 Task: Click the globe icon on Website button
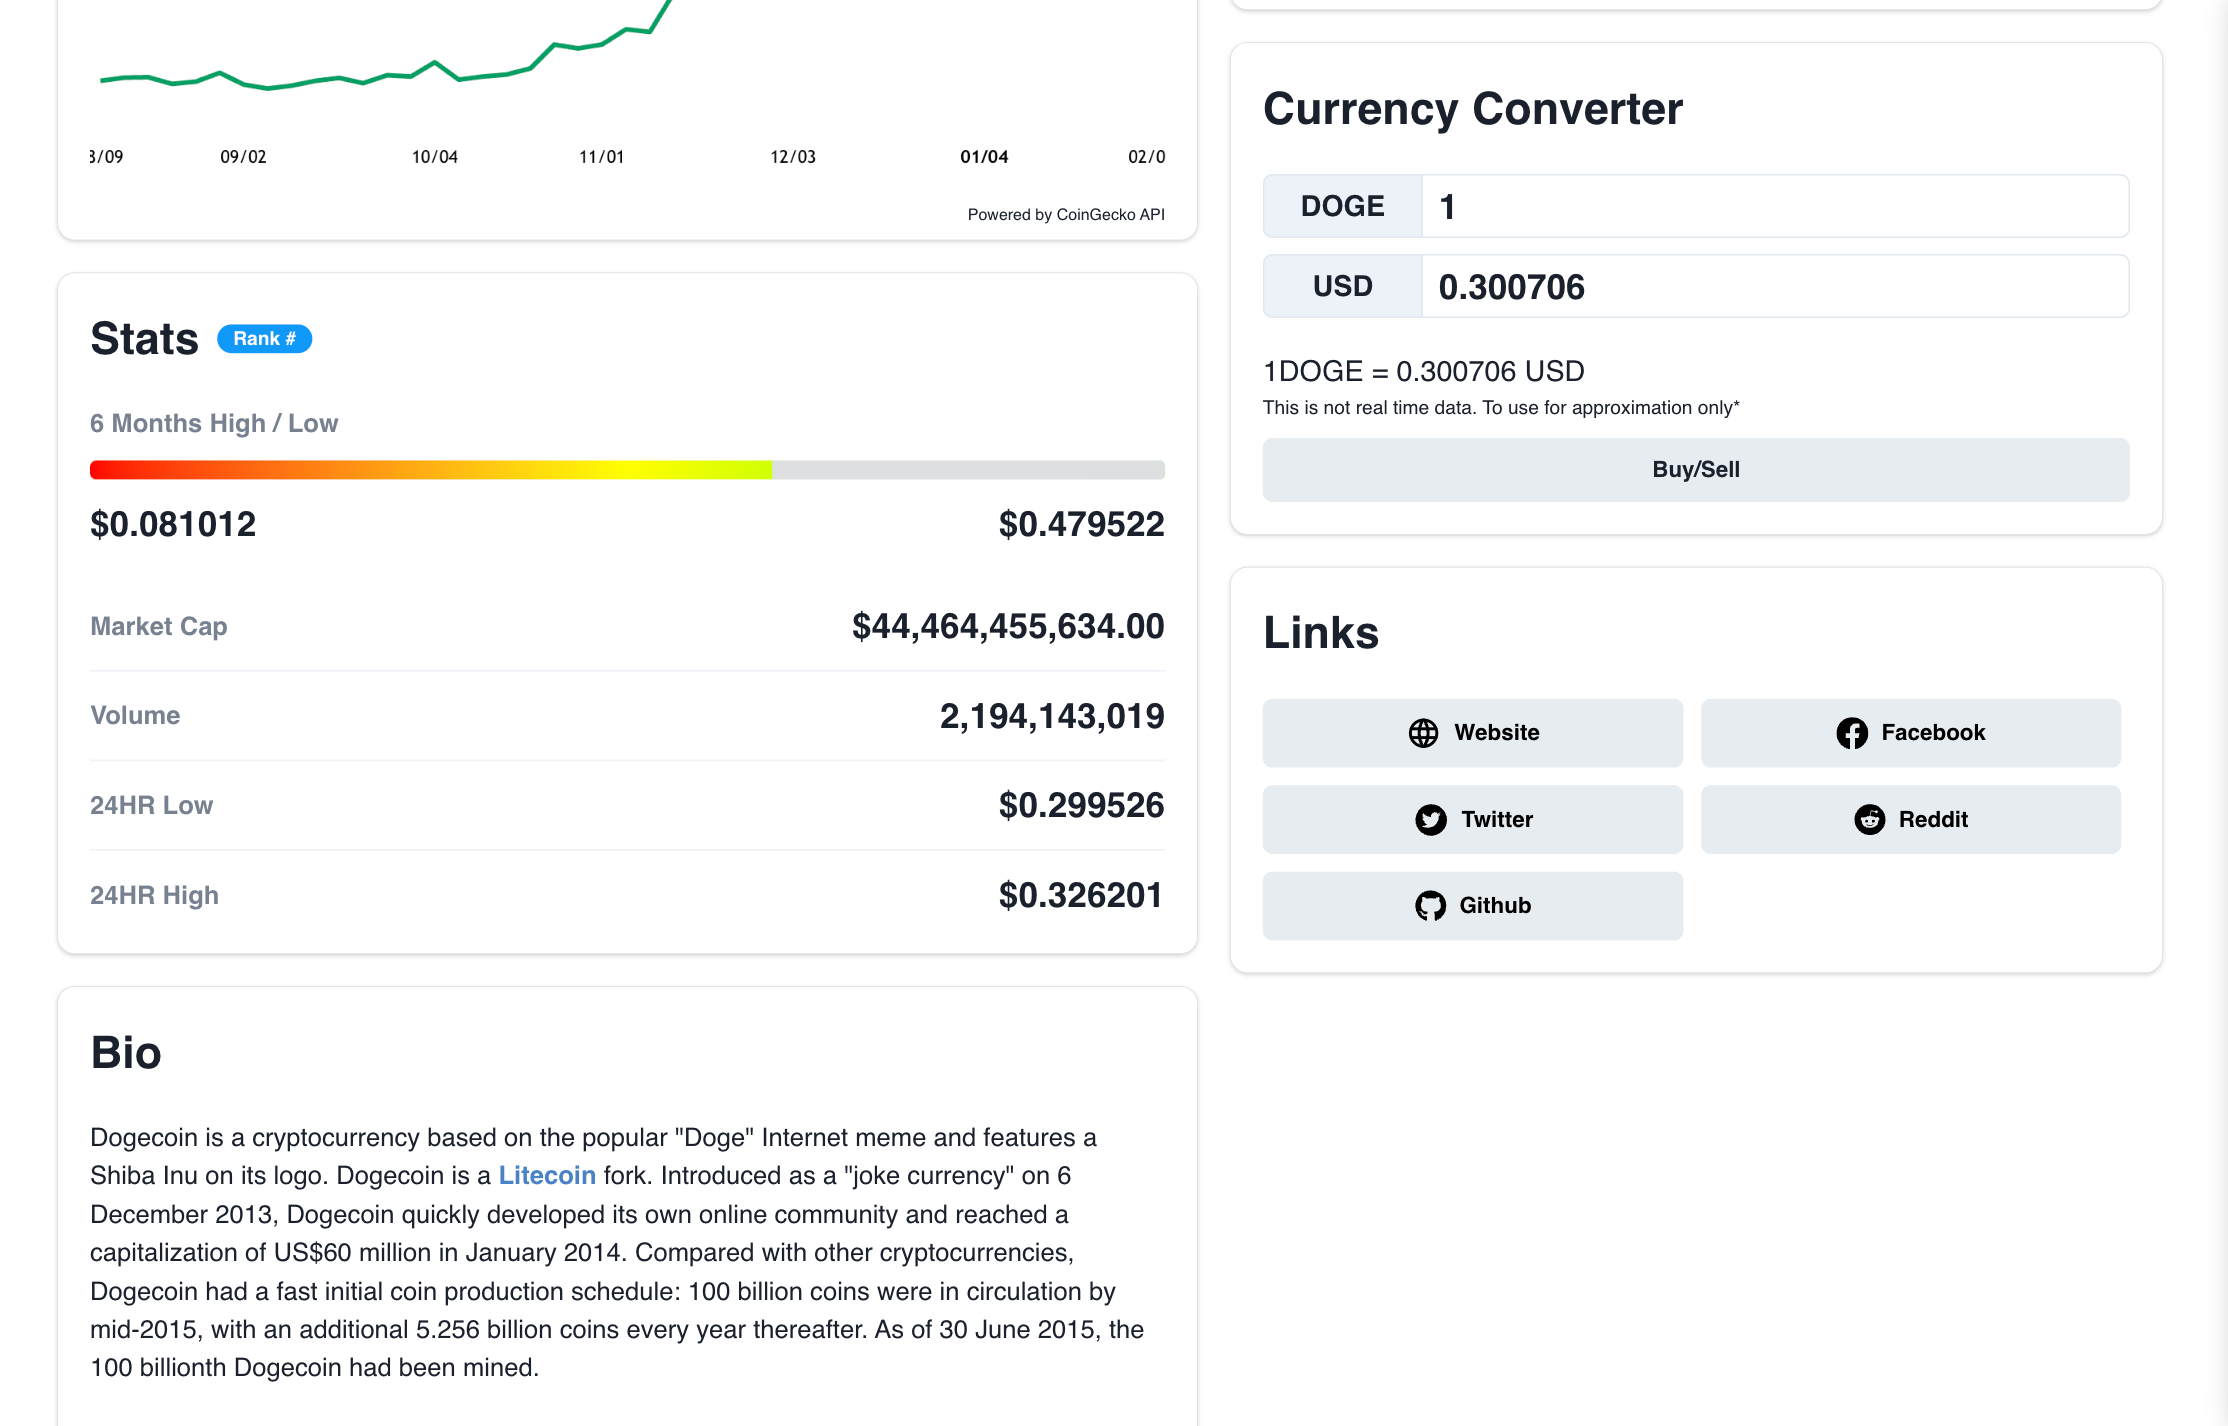pos(1423,733)
